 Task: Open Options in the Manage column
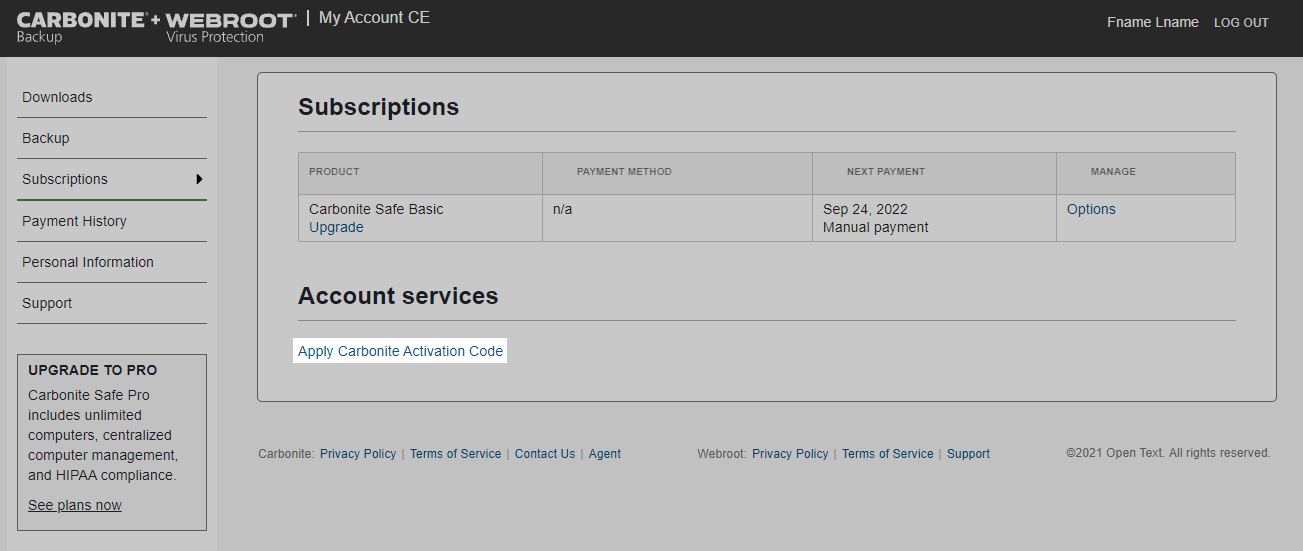[1091, 209]
